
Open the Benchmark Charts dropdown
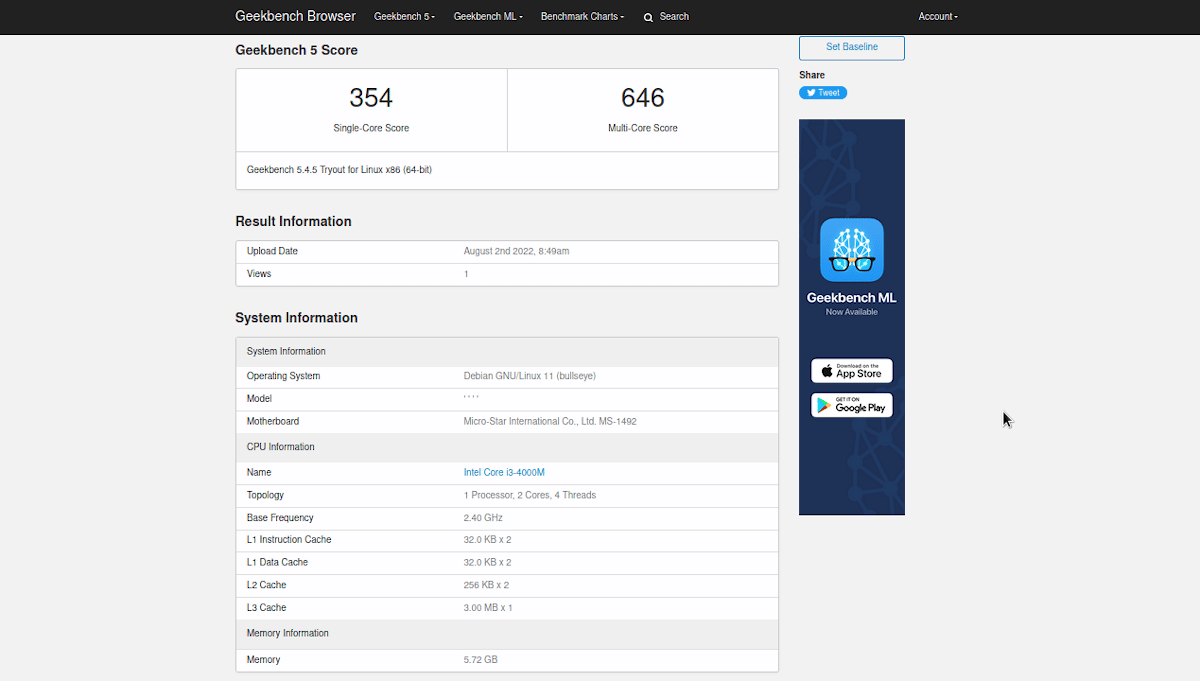click(582, 17)
